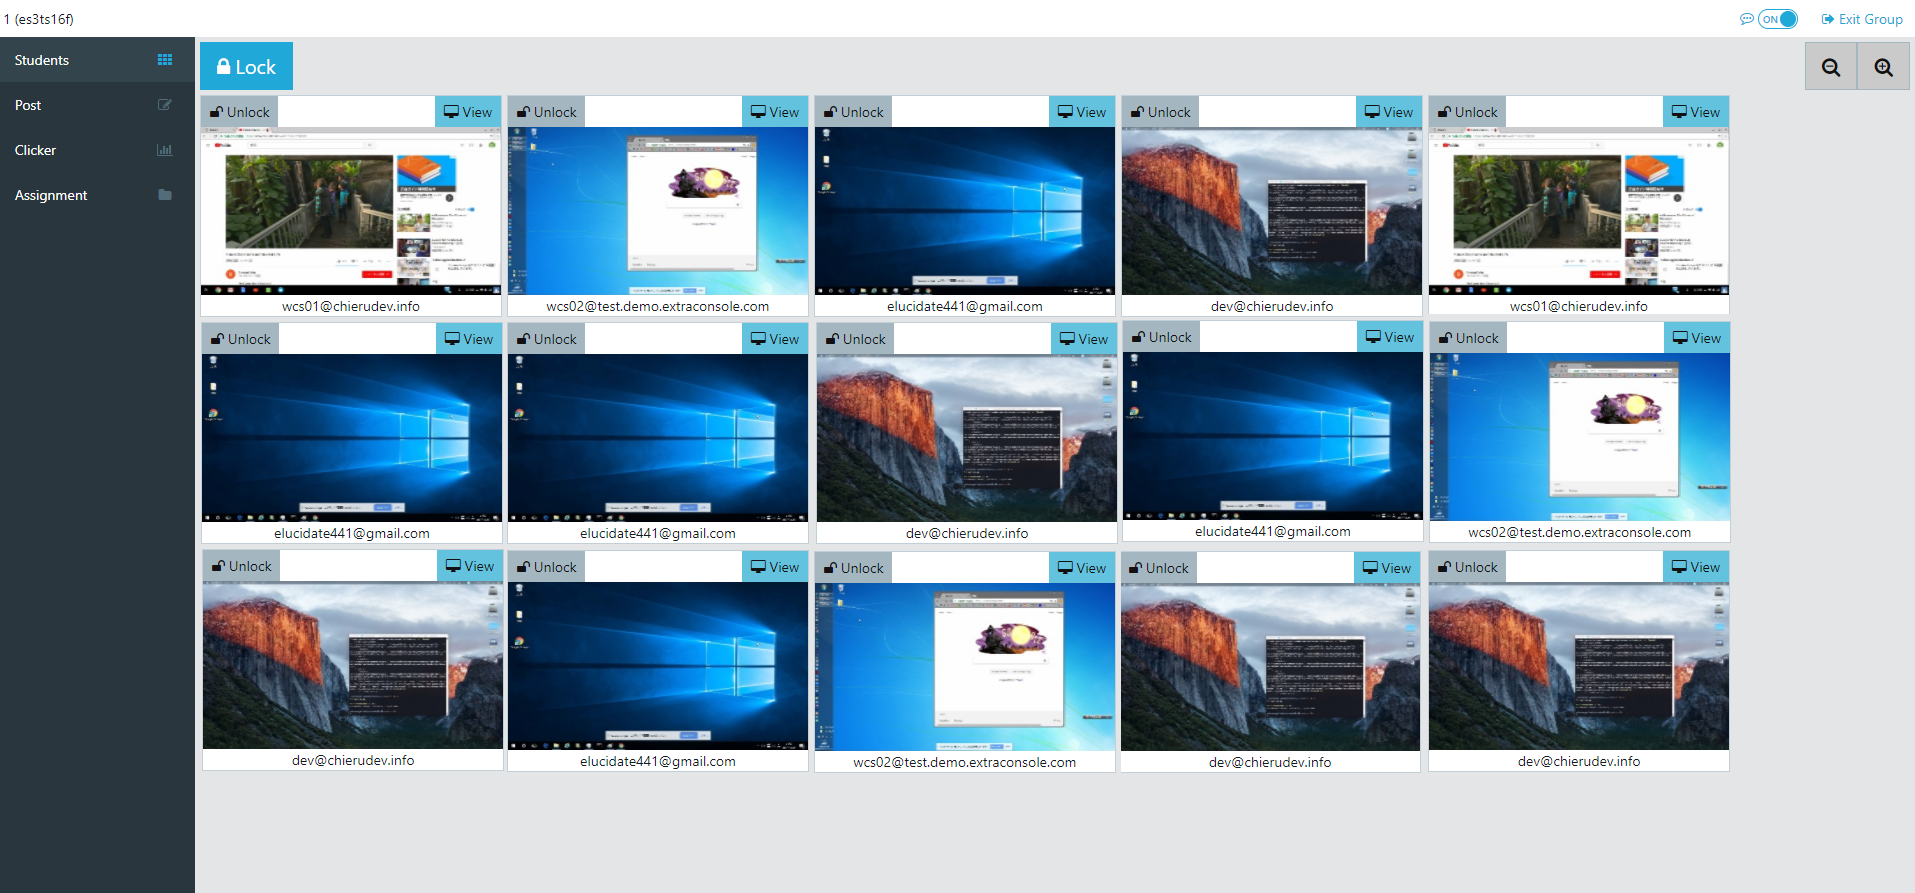This screenshot has height=893, width=1915.
Task: Click the zoom in magnifier icon
Action: 1883,67
